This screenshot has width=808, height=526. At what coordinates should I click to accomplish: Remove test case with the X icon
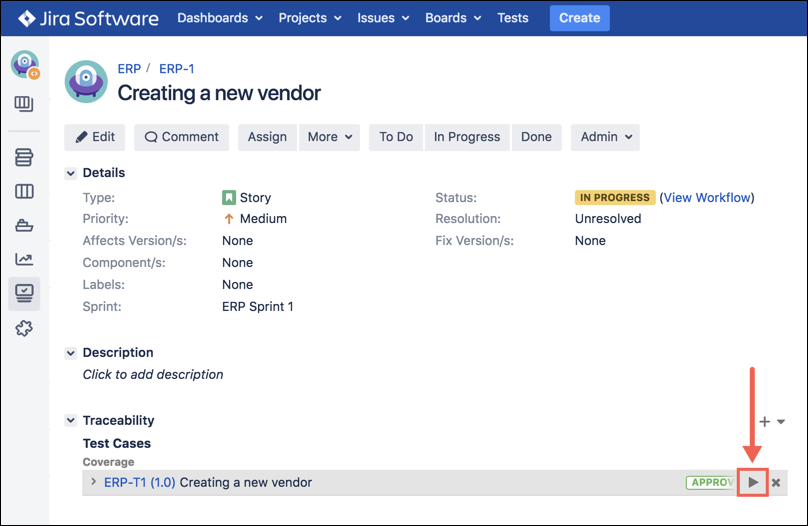pos(776,483)
